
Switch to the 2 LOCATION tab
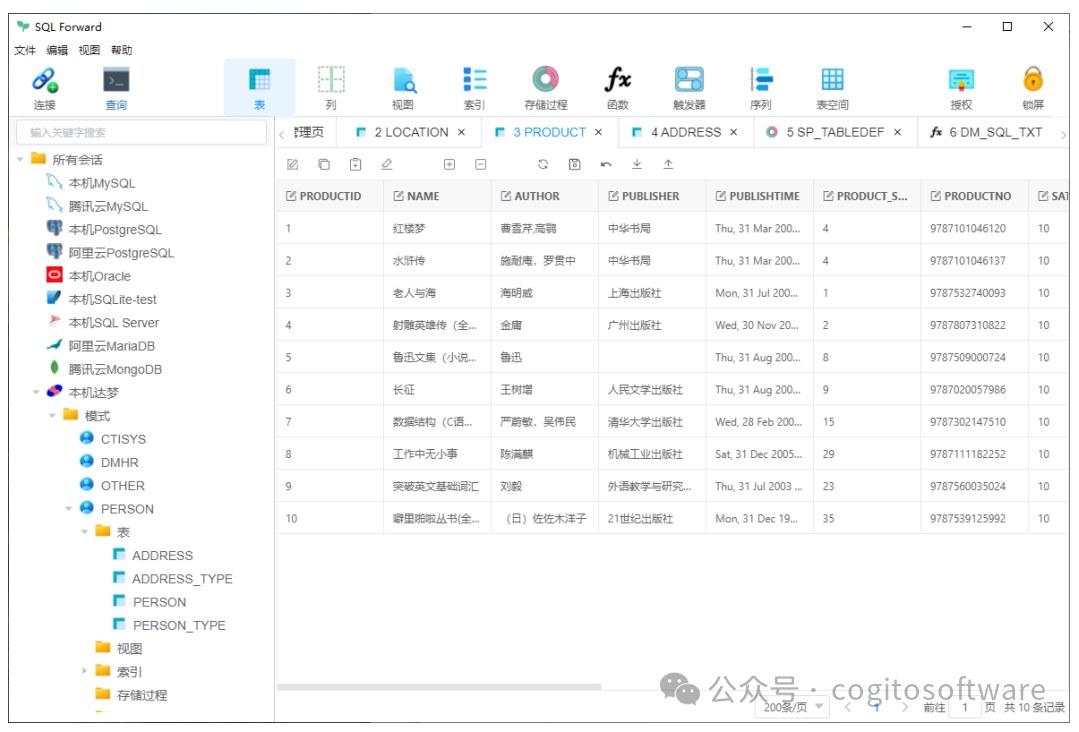411,132
